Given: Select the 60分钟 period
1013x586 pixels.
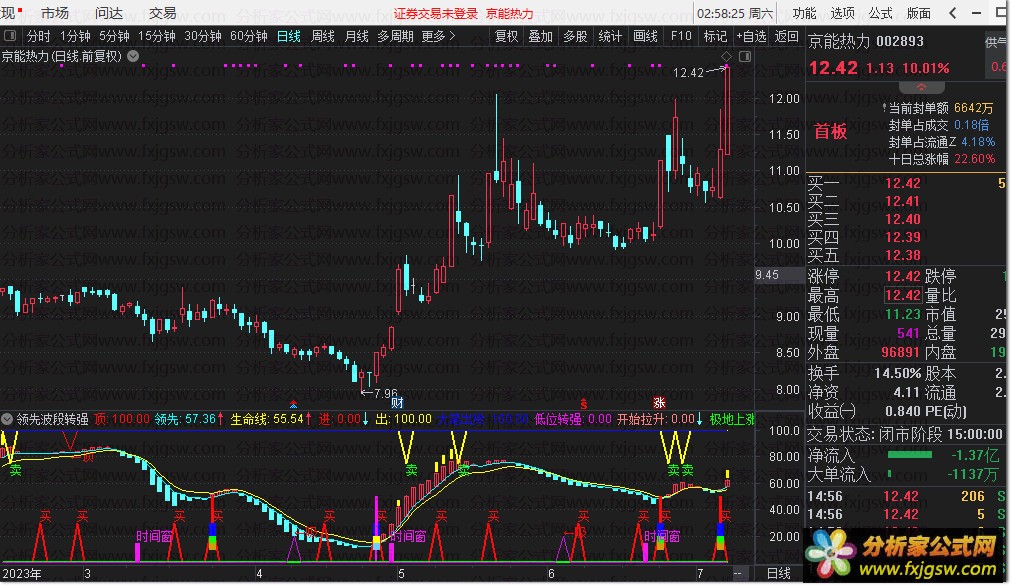Looking at the screenshot, I should 249,36.
